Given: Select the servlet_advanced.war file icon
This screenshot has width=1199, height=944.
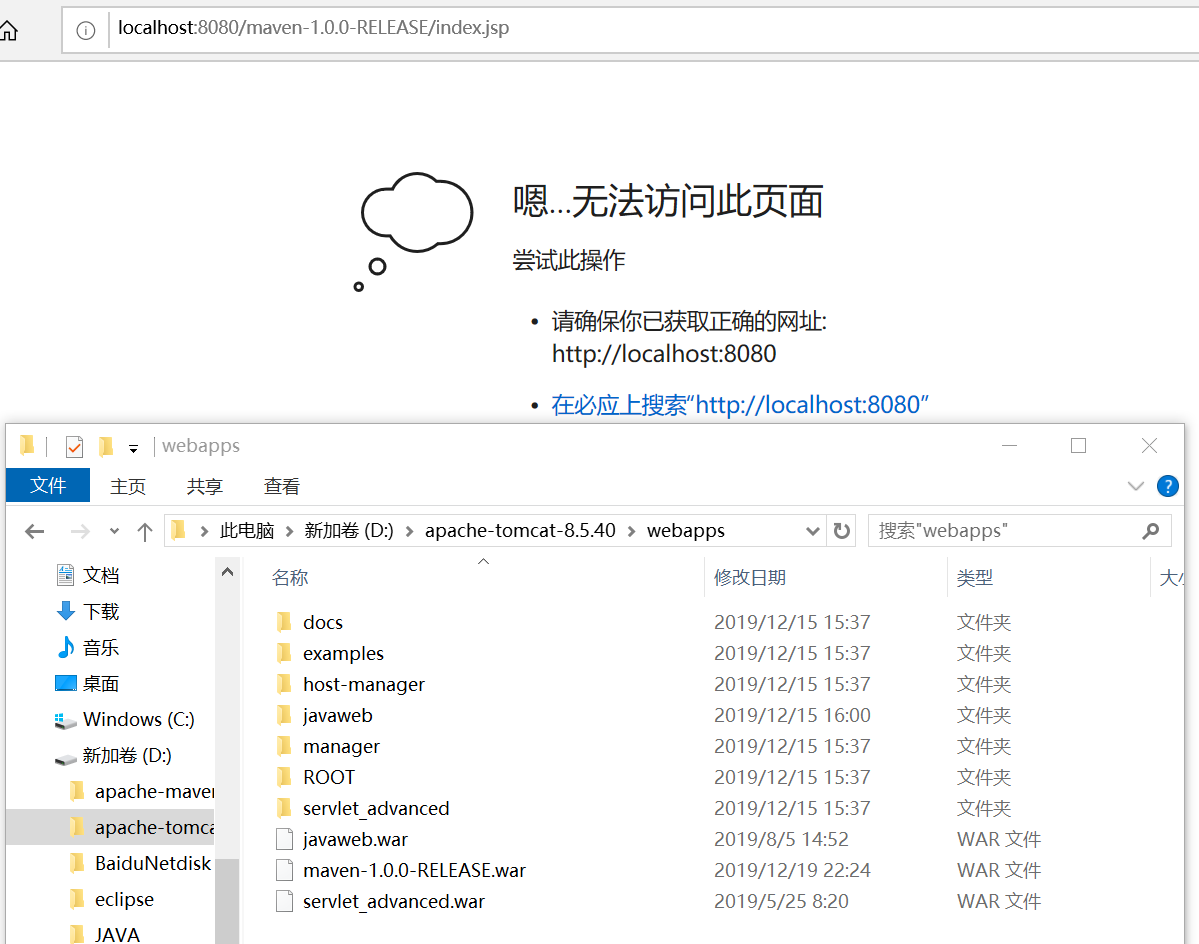Looking at the screenshot, I should (284, 901).
